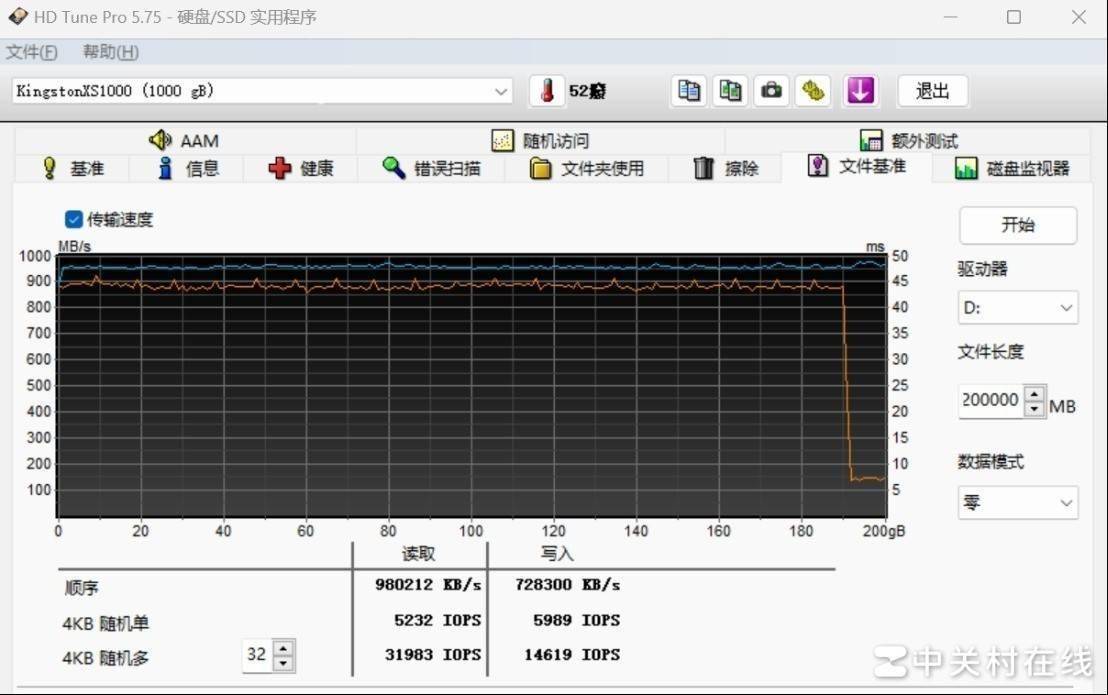Click the file benchmark document icon
This screenshot has width=1108, height=695.
tap(818, 165)
